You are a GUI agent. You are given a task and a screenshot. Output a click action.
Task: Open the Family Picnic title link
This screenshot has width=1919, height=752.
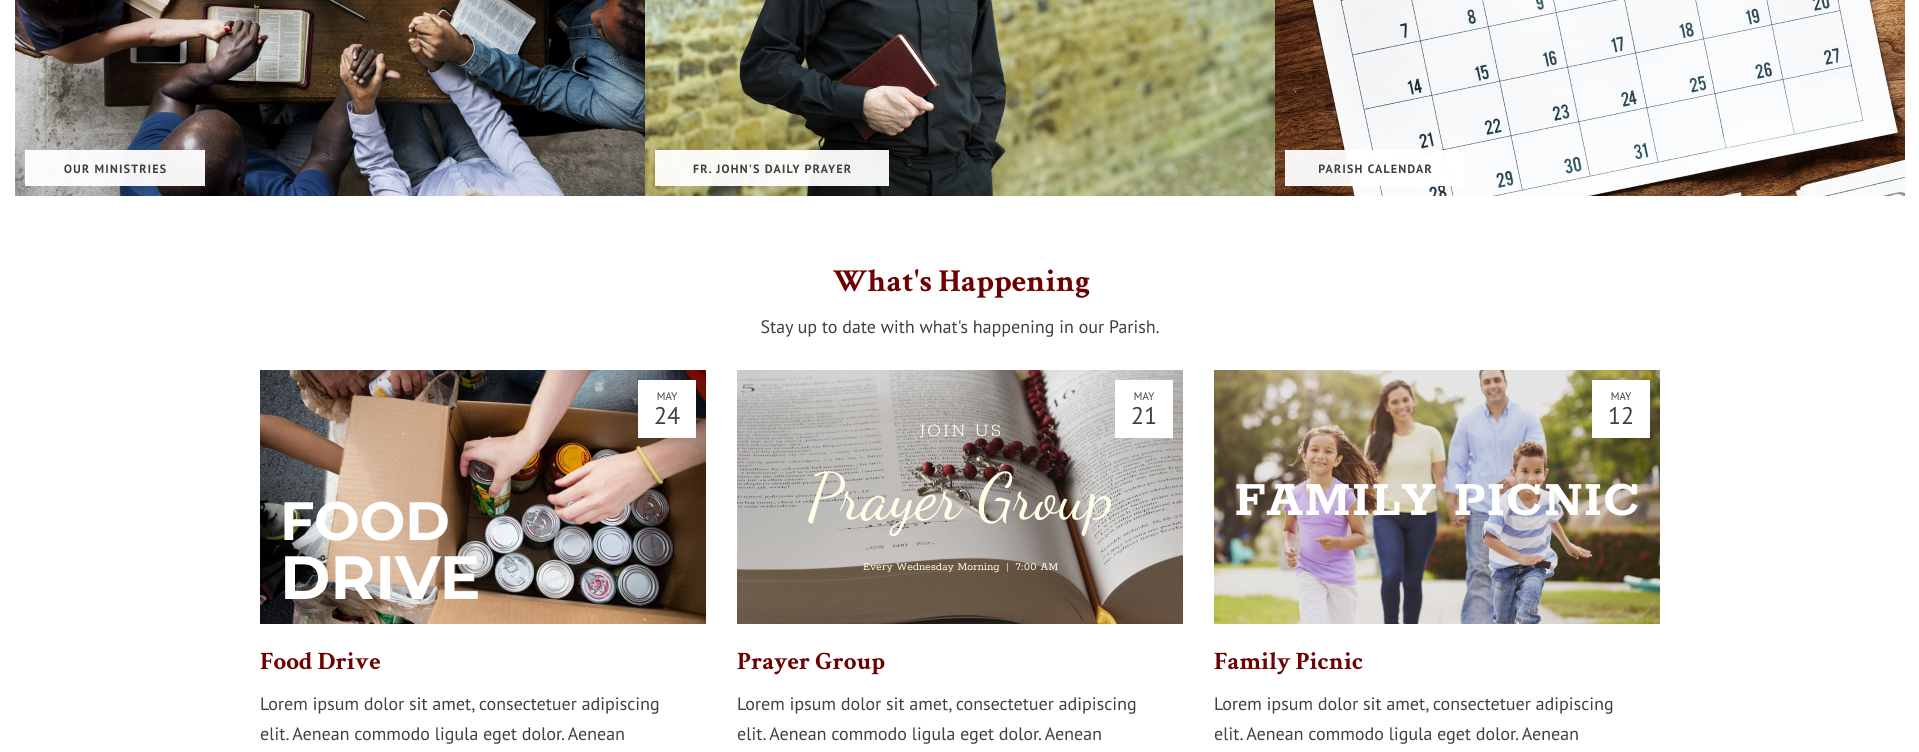pyautogui.click(x=1288, y=661)
